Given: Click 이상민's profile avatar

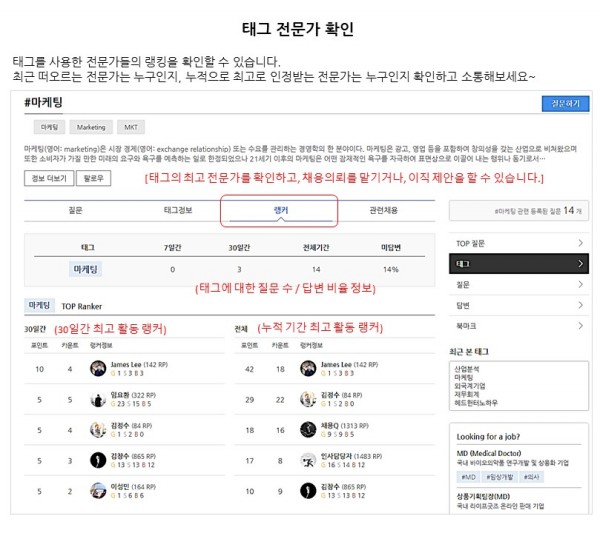Looking at the screenshot, I should tap(98, 490).
